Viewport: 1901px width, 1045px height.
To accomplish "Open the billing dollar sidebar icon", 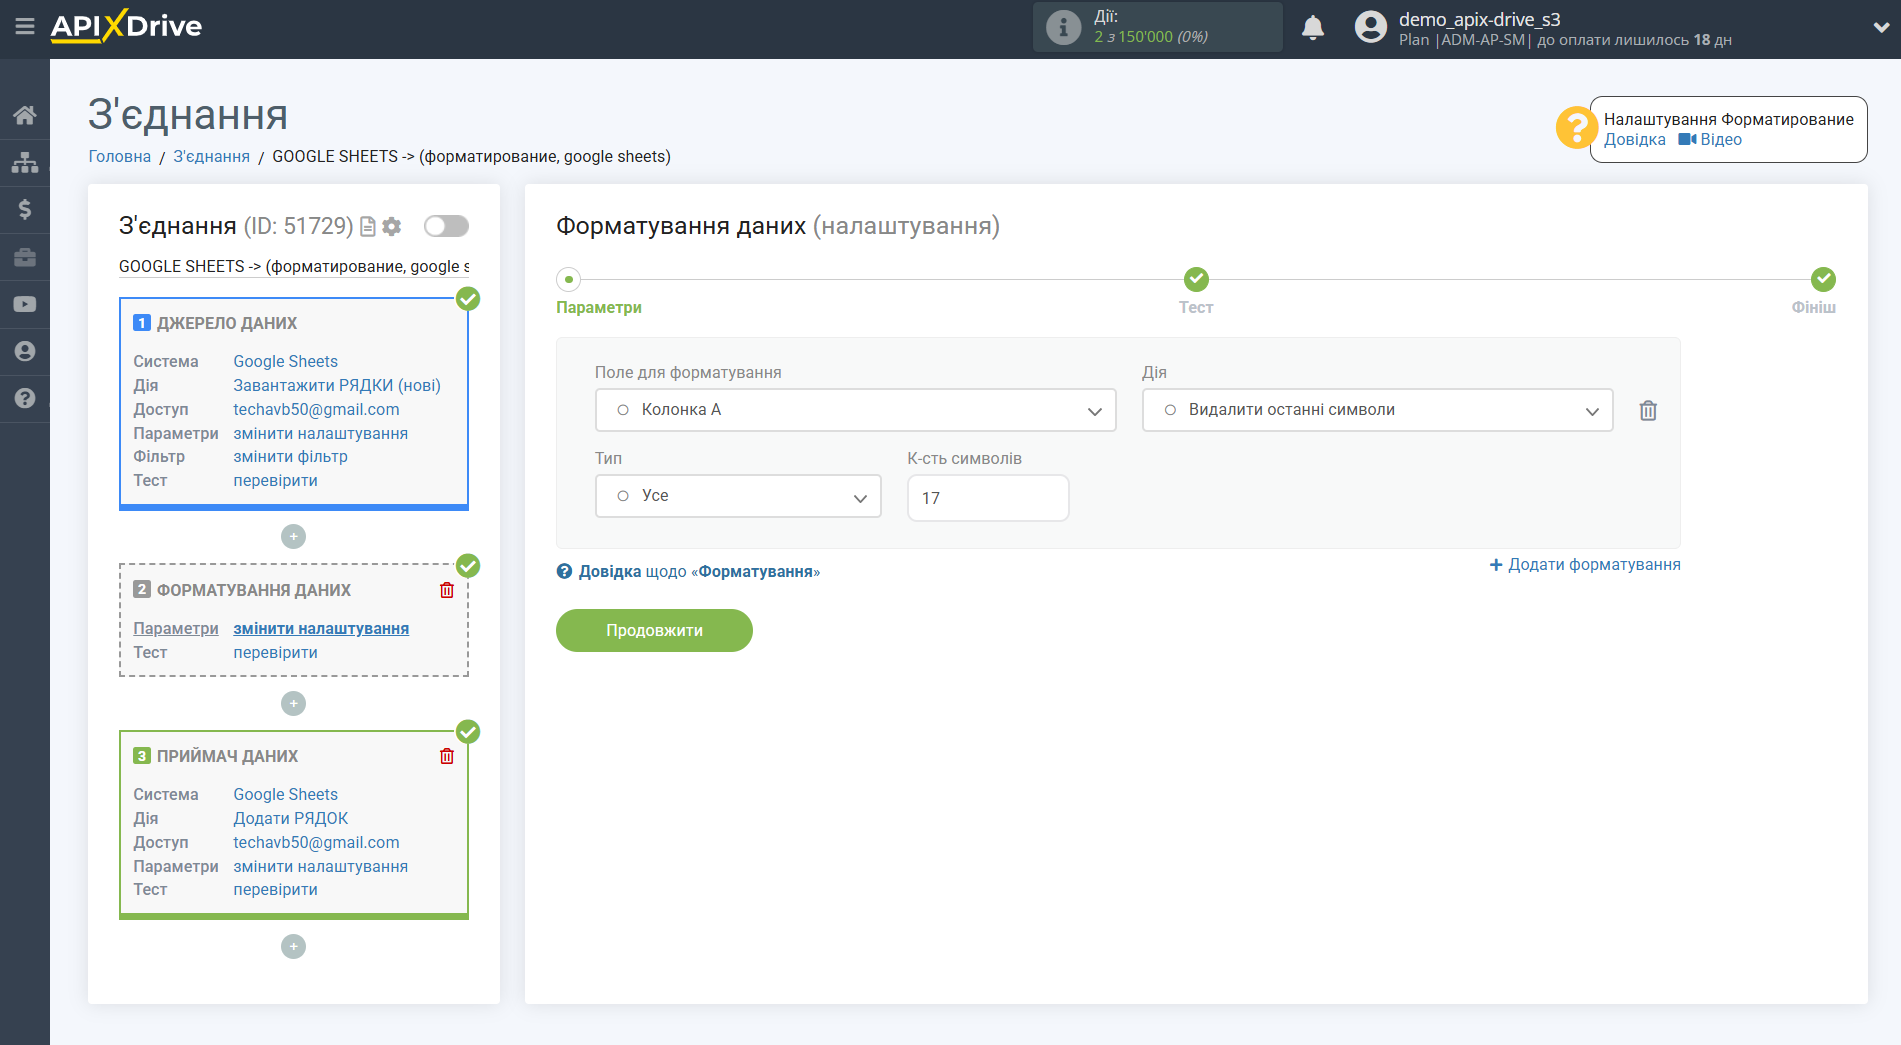I will 25,209.
